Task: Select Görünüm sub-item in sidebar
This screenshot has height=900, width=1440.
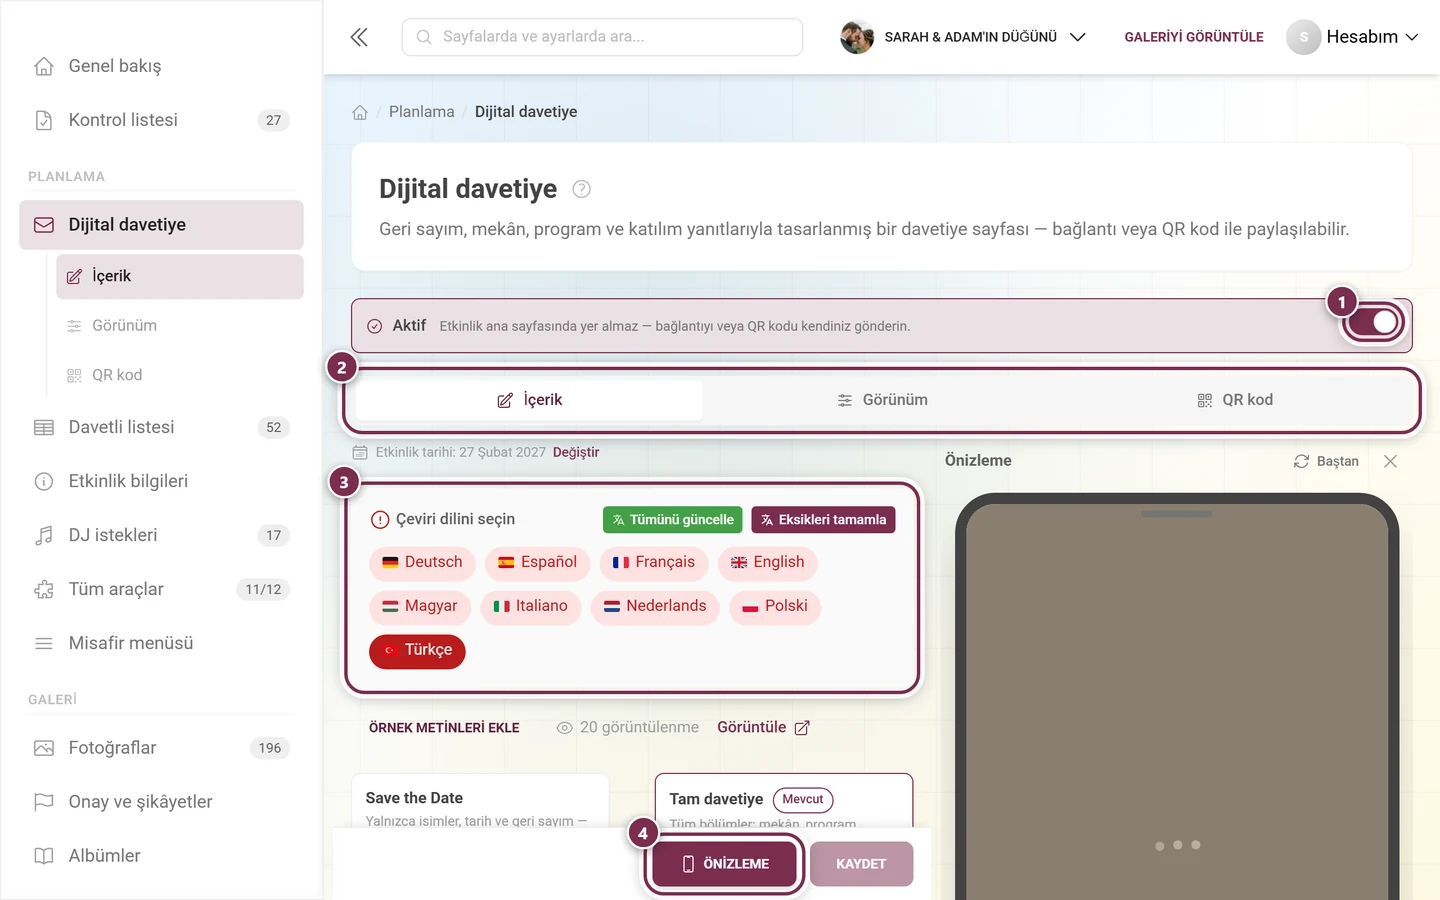Action: [x=180, y=326]
